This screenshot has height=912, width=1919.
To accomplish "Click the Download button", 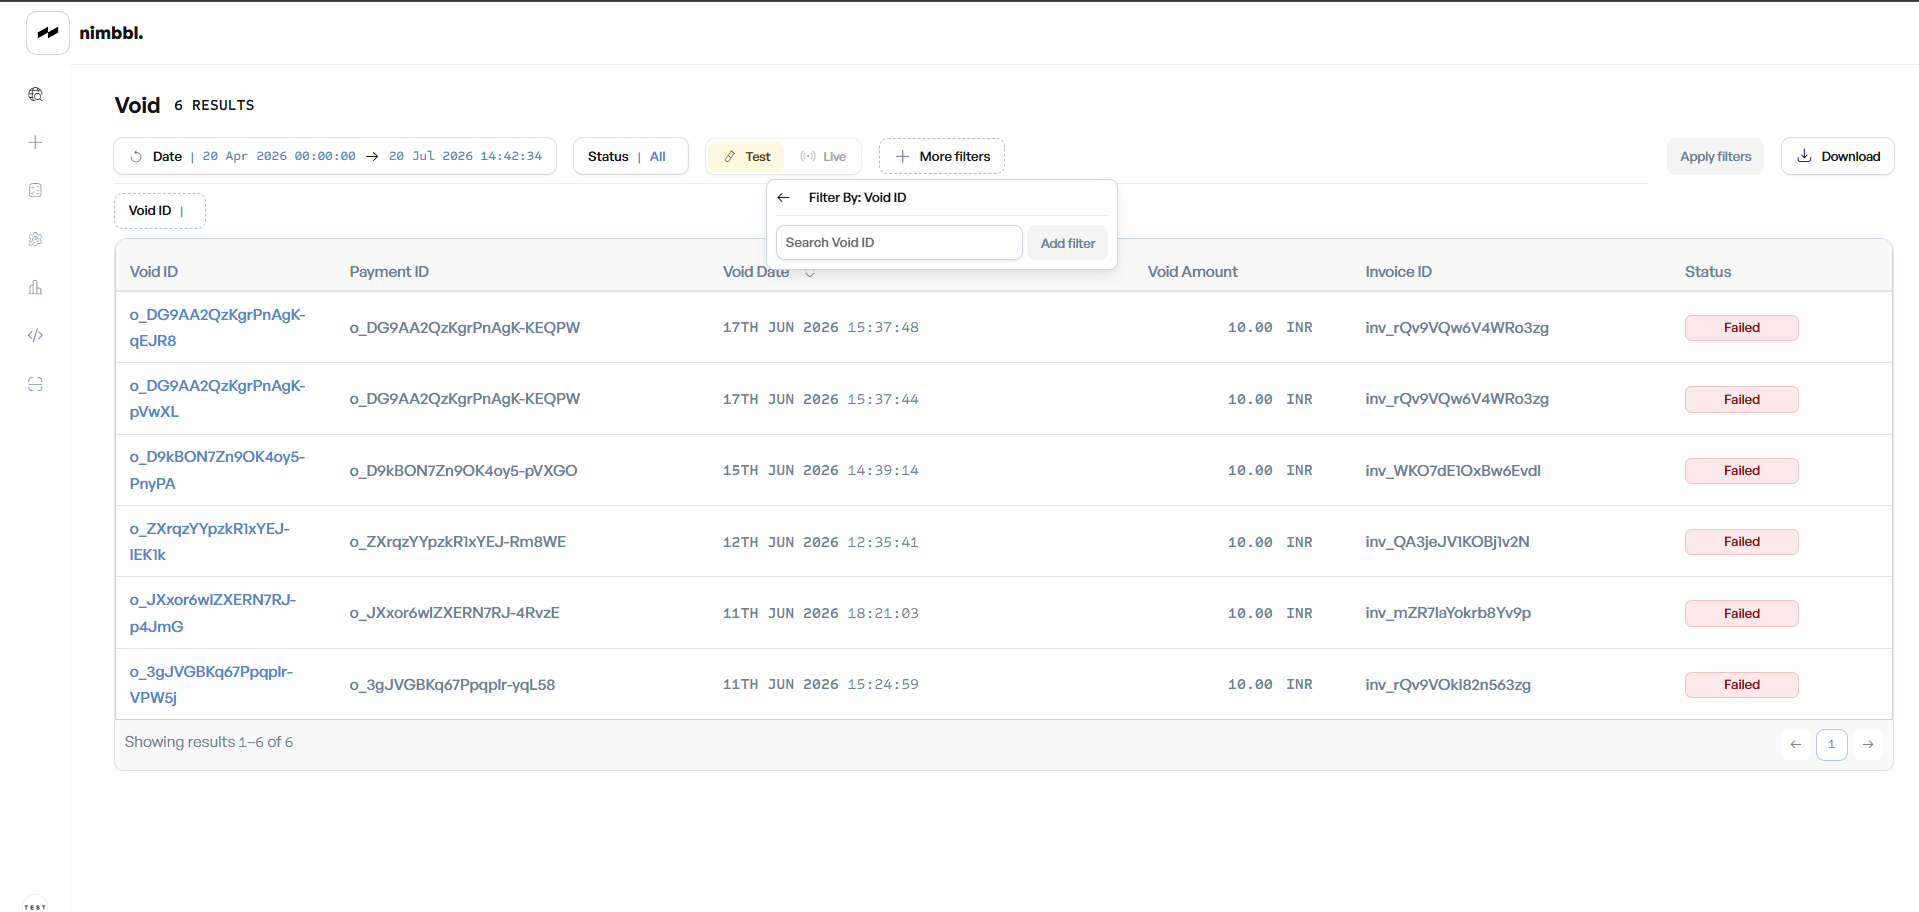I will point(1837,156).
